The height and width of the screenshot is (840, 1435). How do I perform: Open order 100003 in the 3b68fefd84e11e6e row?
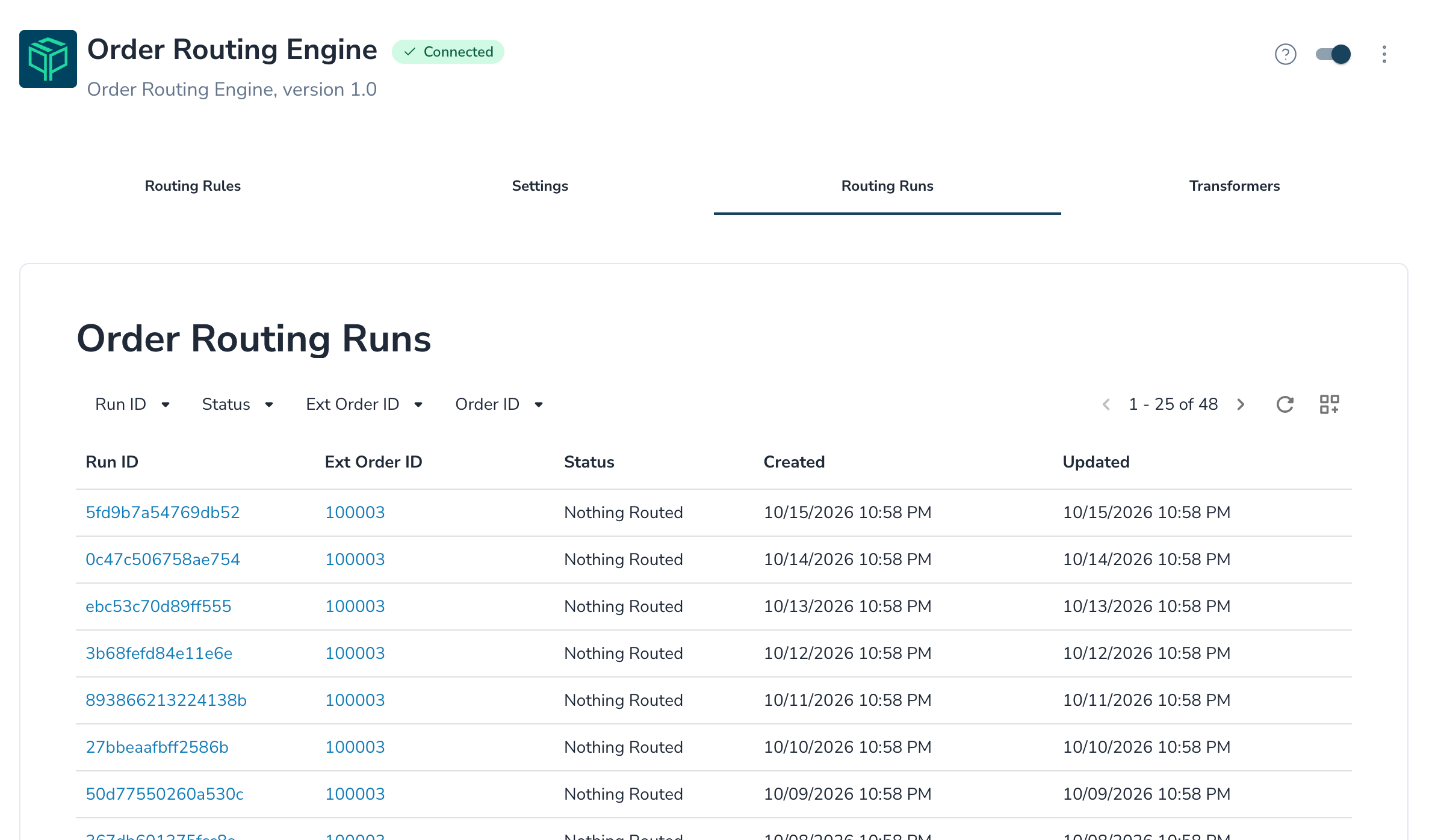(x=355, y=654)
